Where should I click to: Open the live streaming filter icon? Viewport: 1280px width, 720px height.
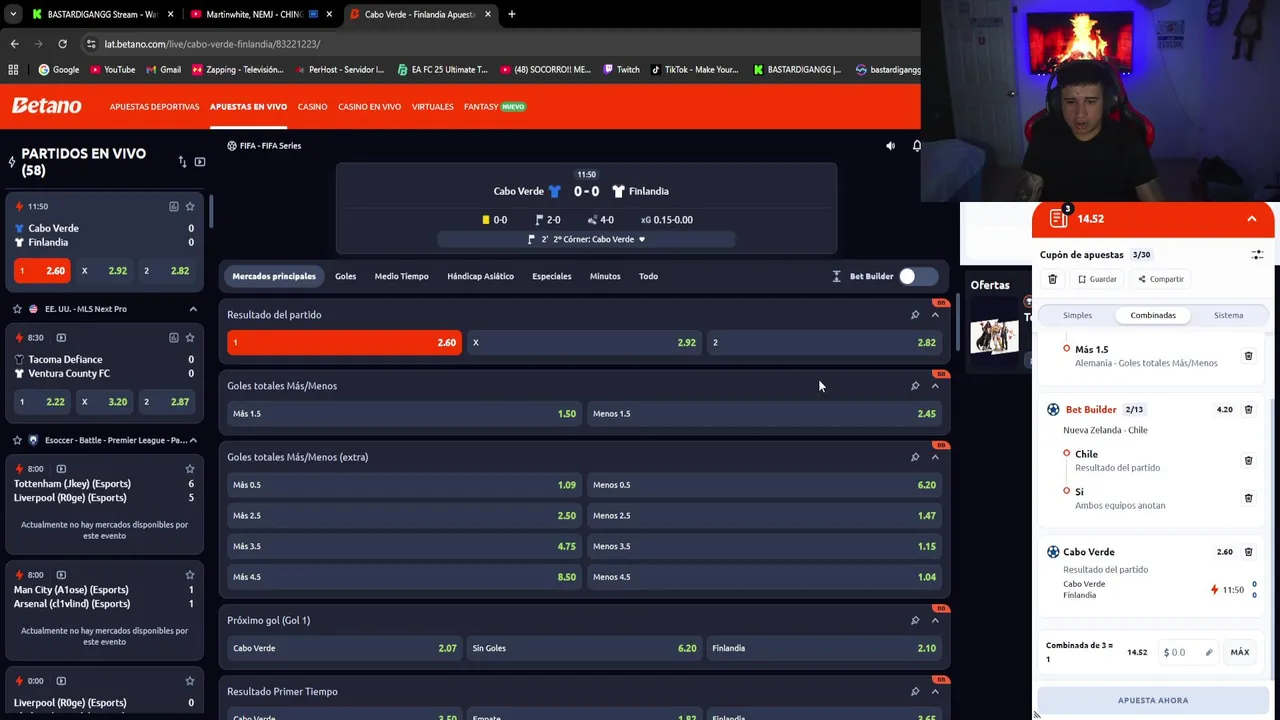[200, 162]
